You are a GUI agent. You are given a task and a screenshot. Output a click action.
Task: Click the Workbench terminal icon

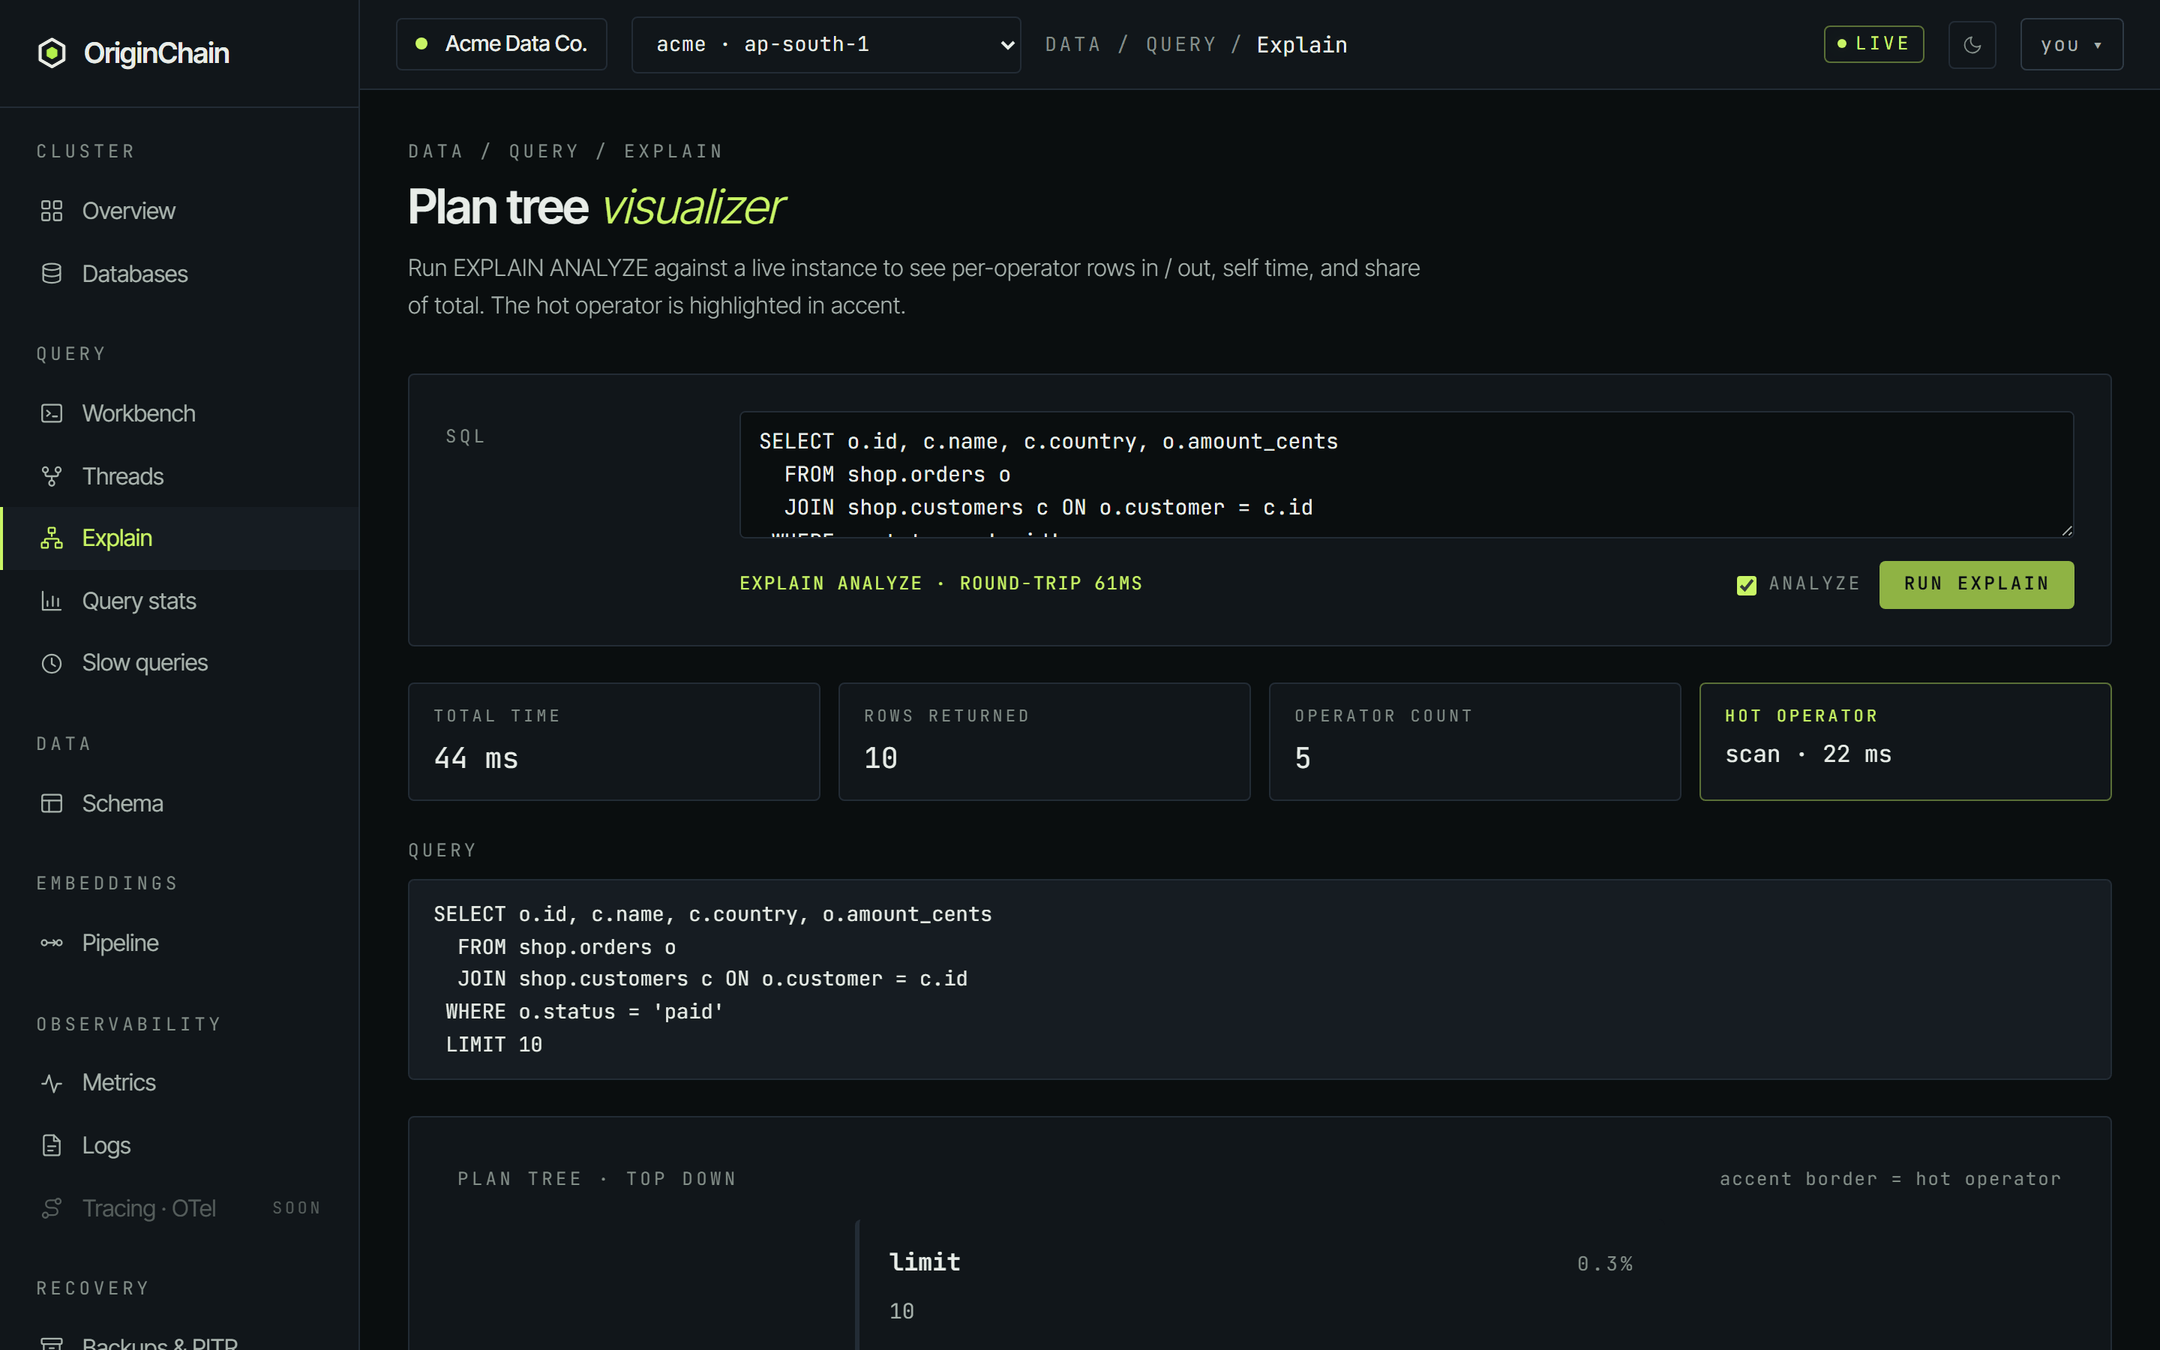coord(52,414)
